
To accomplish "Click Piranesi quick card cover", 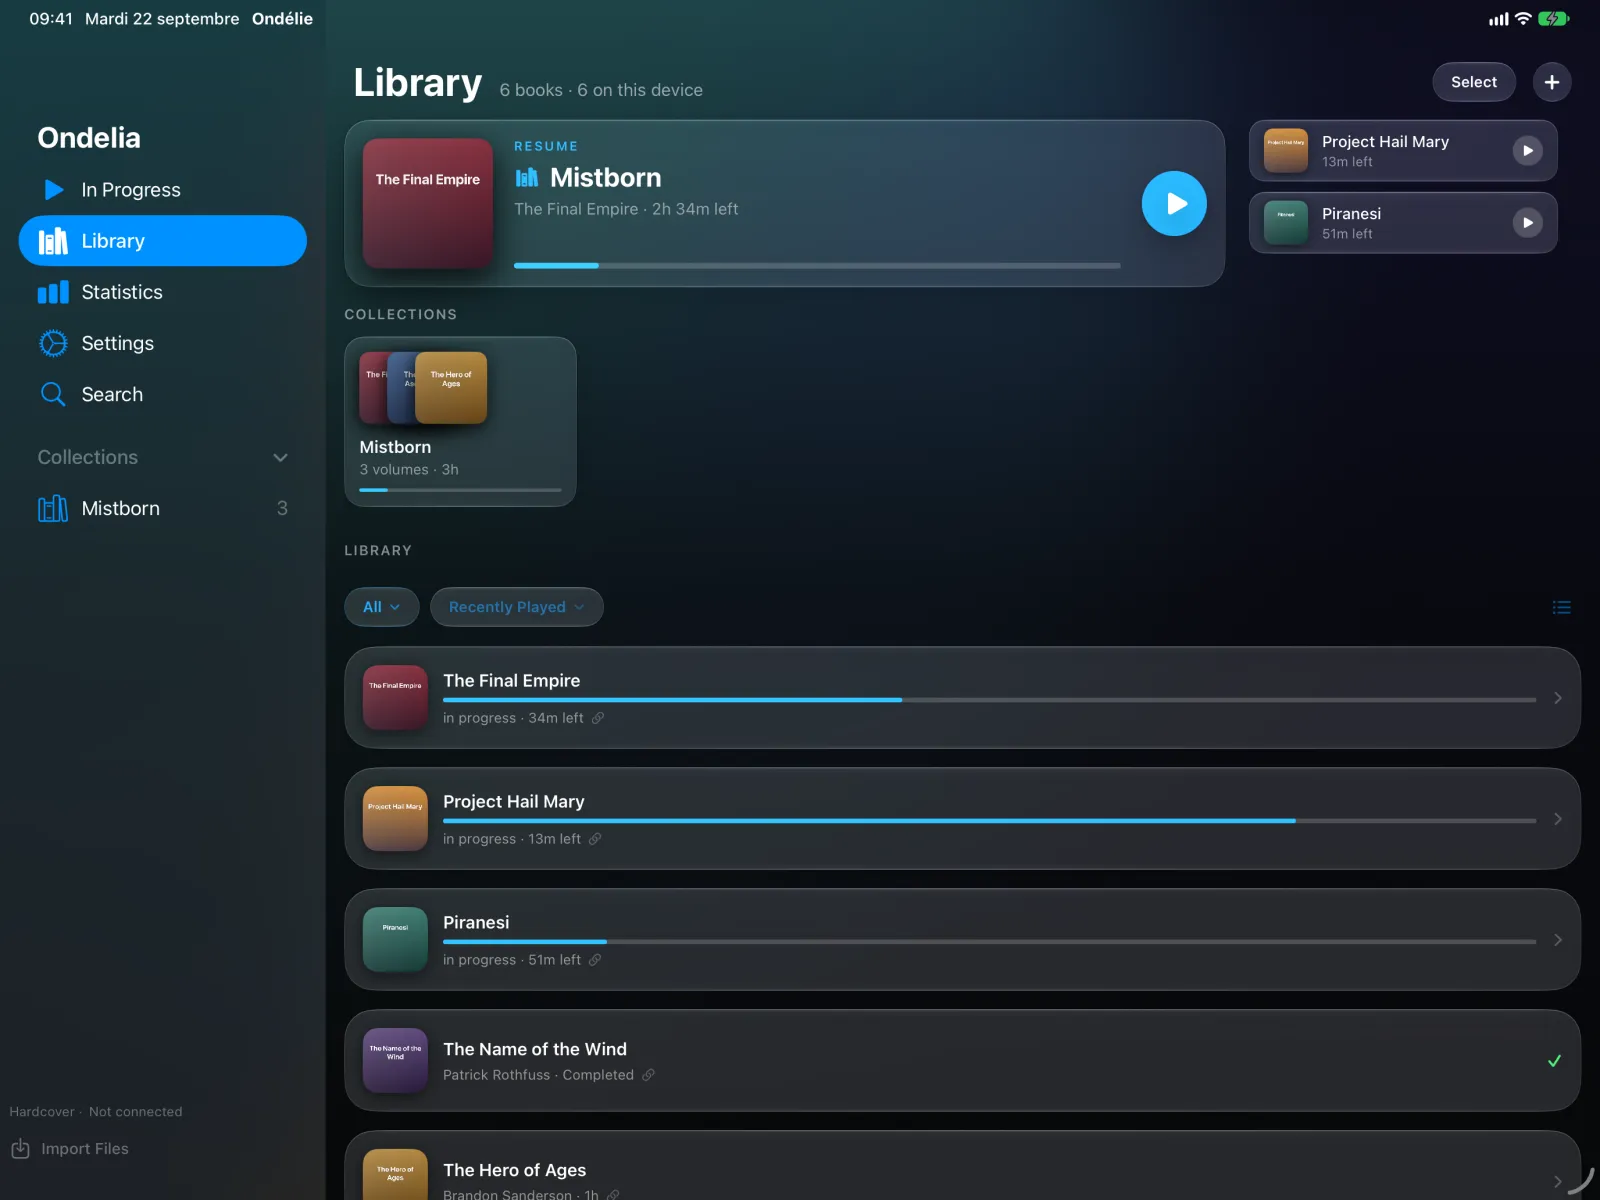I will (x=1286, y=223).
